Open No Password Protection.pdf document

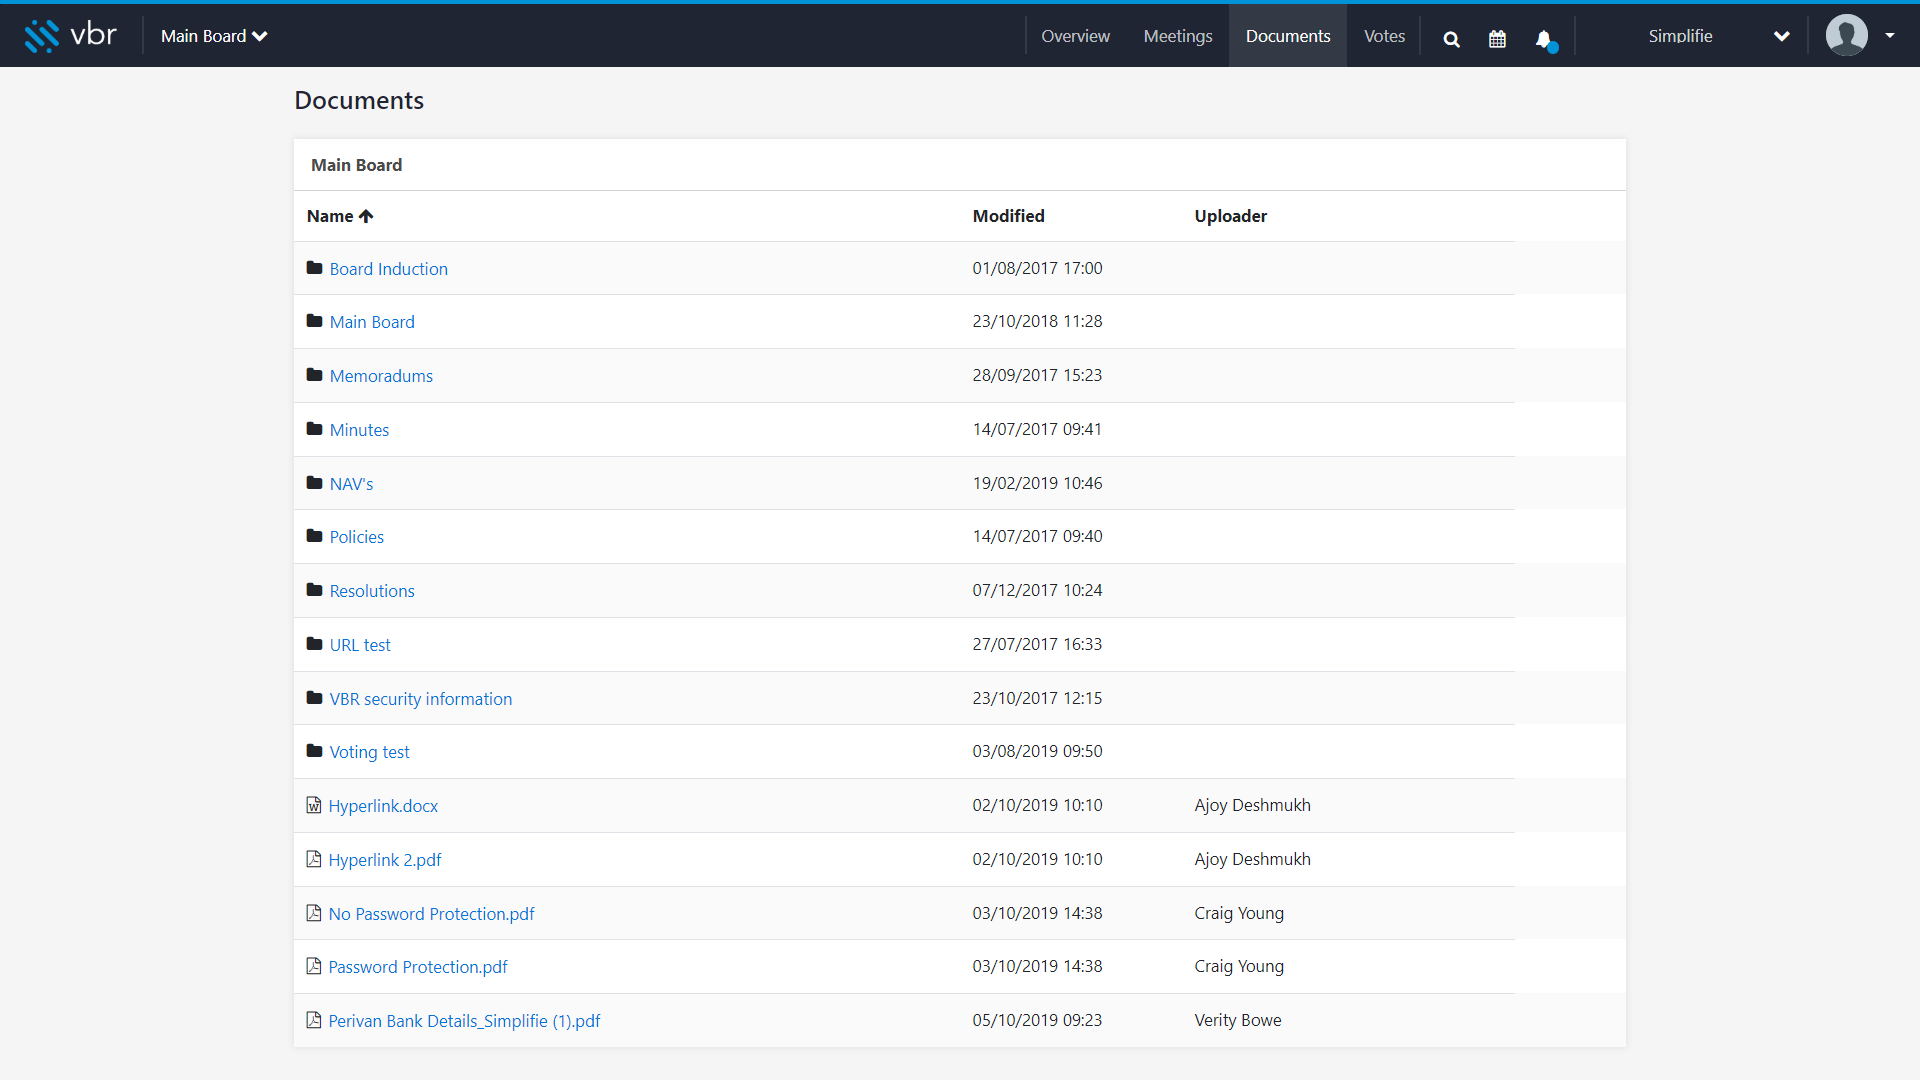point(431,914)
